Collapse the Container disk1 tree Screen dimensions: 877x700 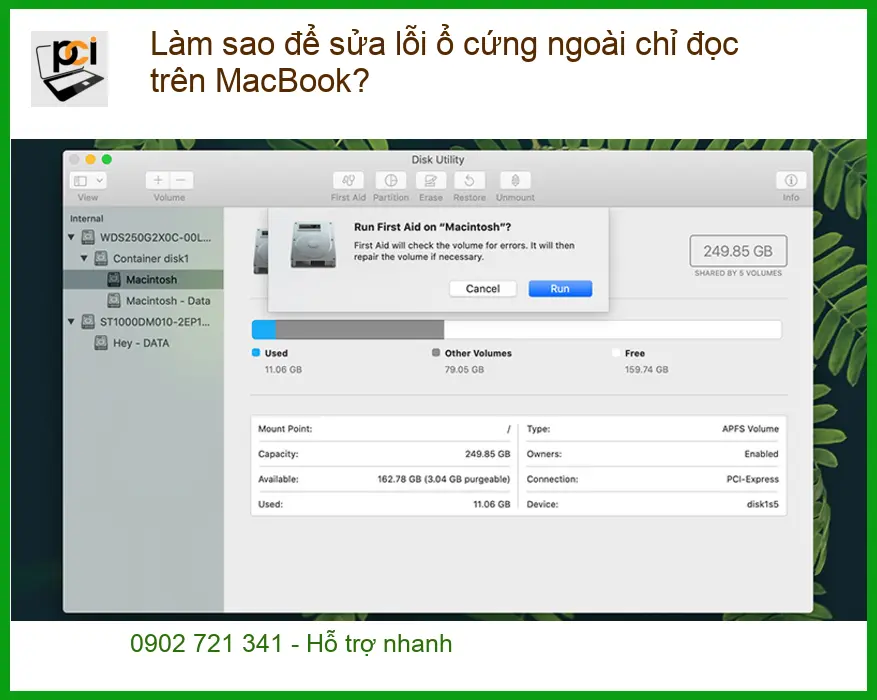[x=84, y=258]
